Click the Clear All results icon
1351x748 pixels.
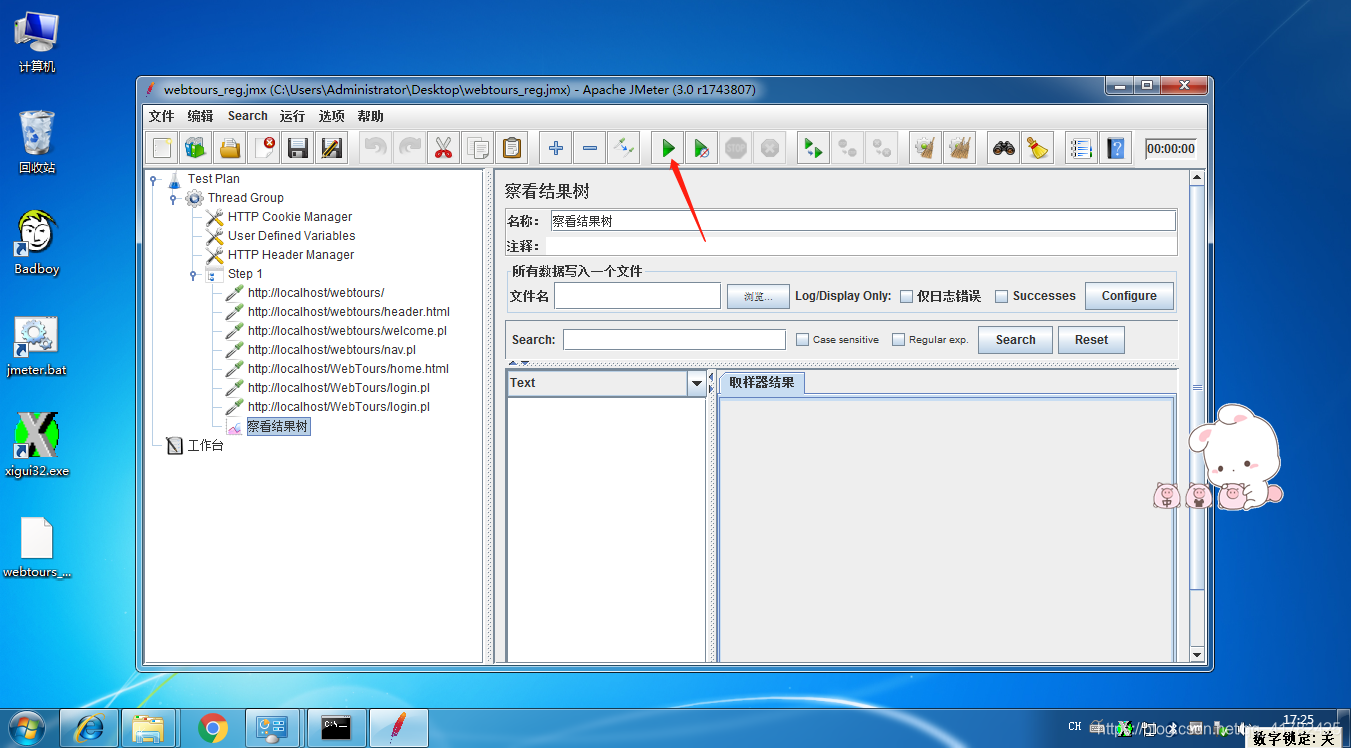(x=960, y=149)
